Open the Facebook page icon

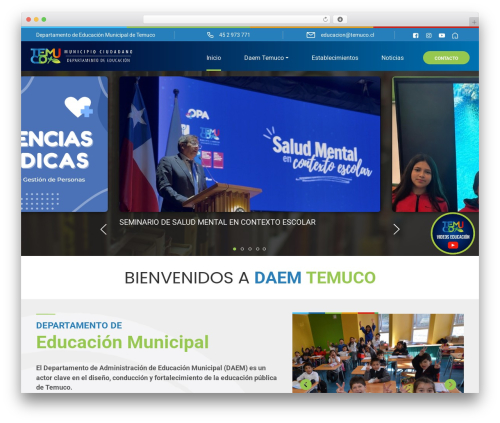[415, 35]
